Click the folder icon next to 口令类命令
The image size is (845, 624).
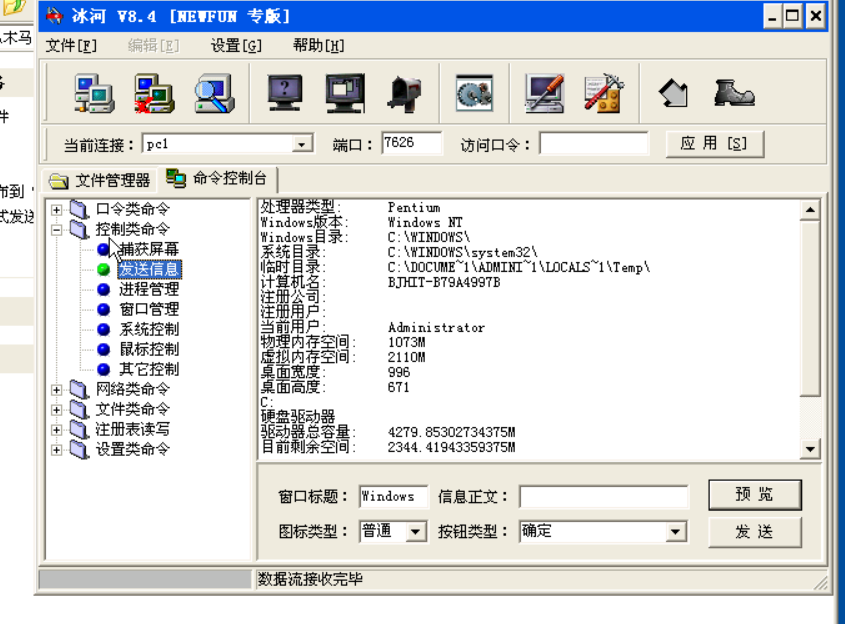(79, 210)
